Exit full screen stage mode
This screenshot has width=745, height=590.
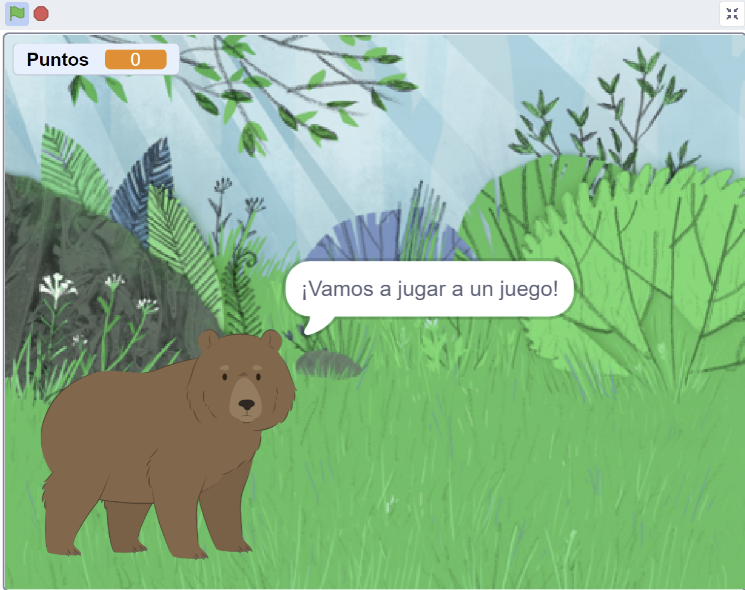pos(732,14)
